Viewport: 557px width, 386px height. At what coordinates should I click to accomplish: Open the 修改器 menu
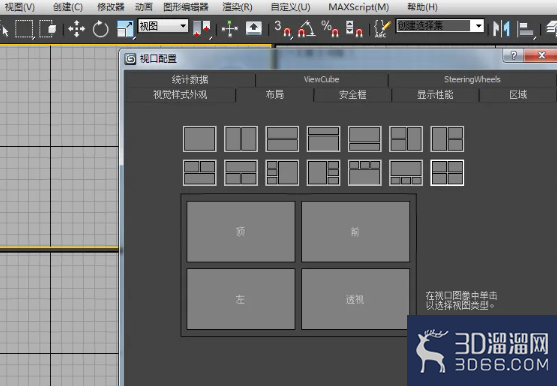click(x=111, y=7)
